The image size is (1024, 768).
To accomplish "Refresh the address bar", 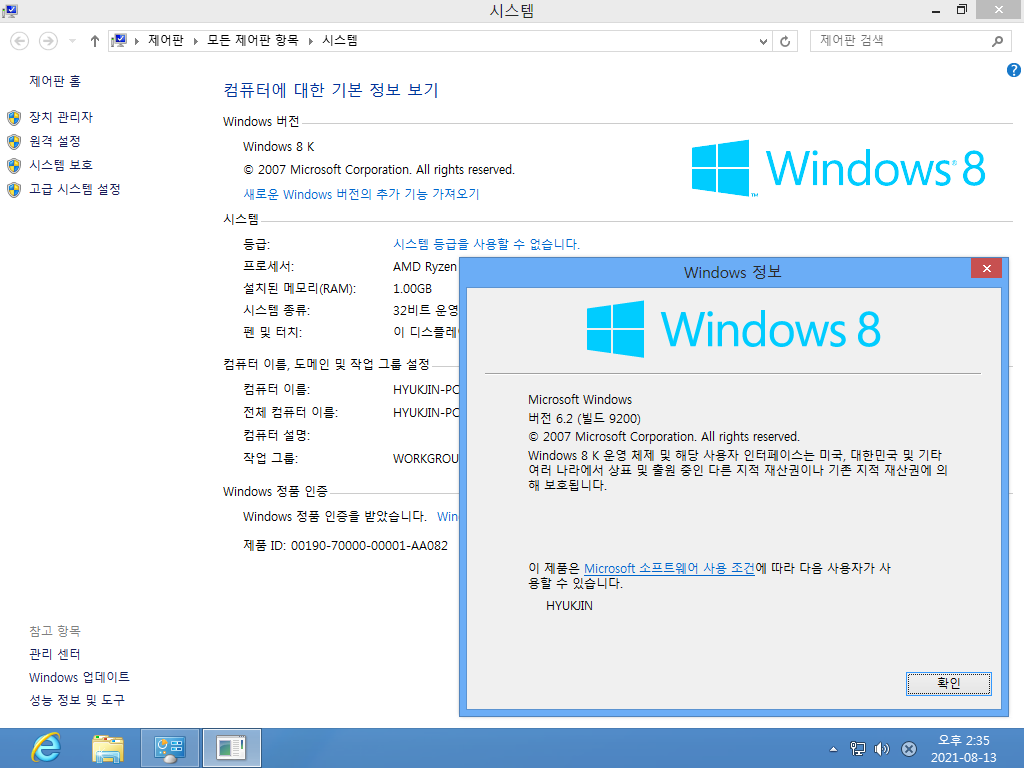I will (x=785, y=41).
